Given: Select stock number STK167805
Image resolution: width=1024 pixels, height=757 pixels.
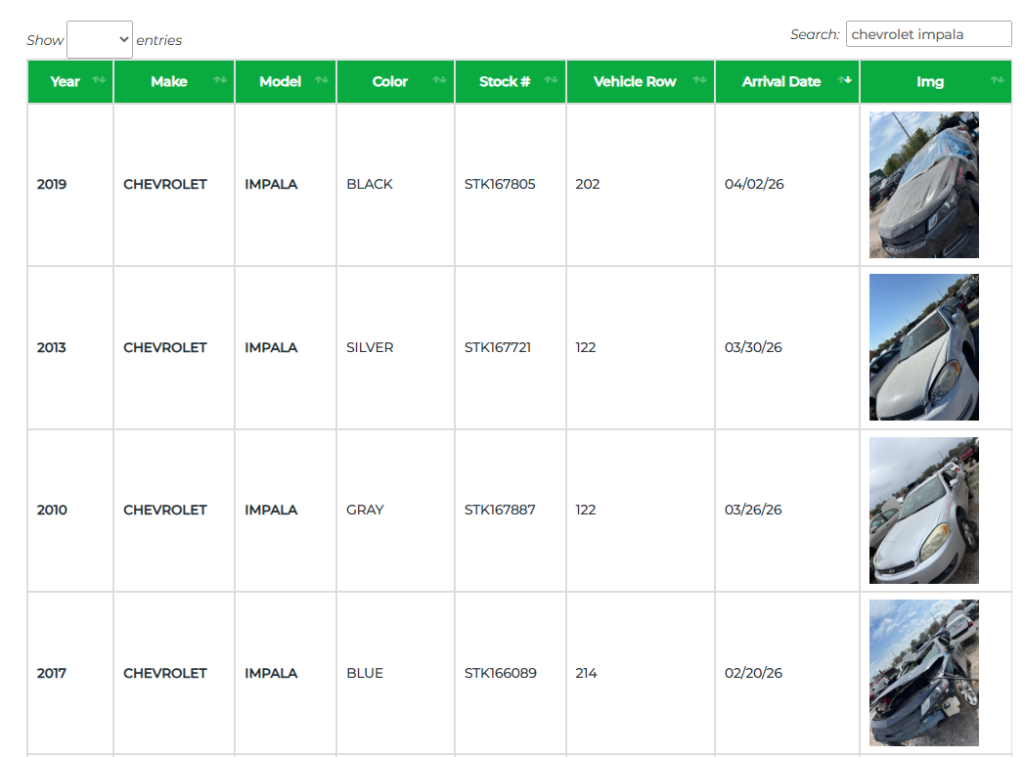Looking at the screenshot, I should pos(500,184).
